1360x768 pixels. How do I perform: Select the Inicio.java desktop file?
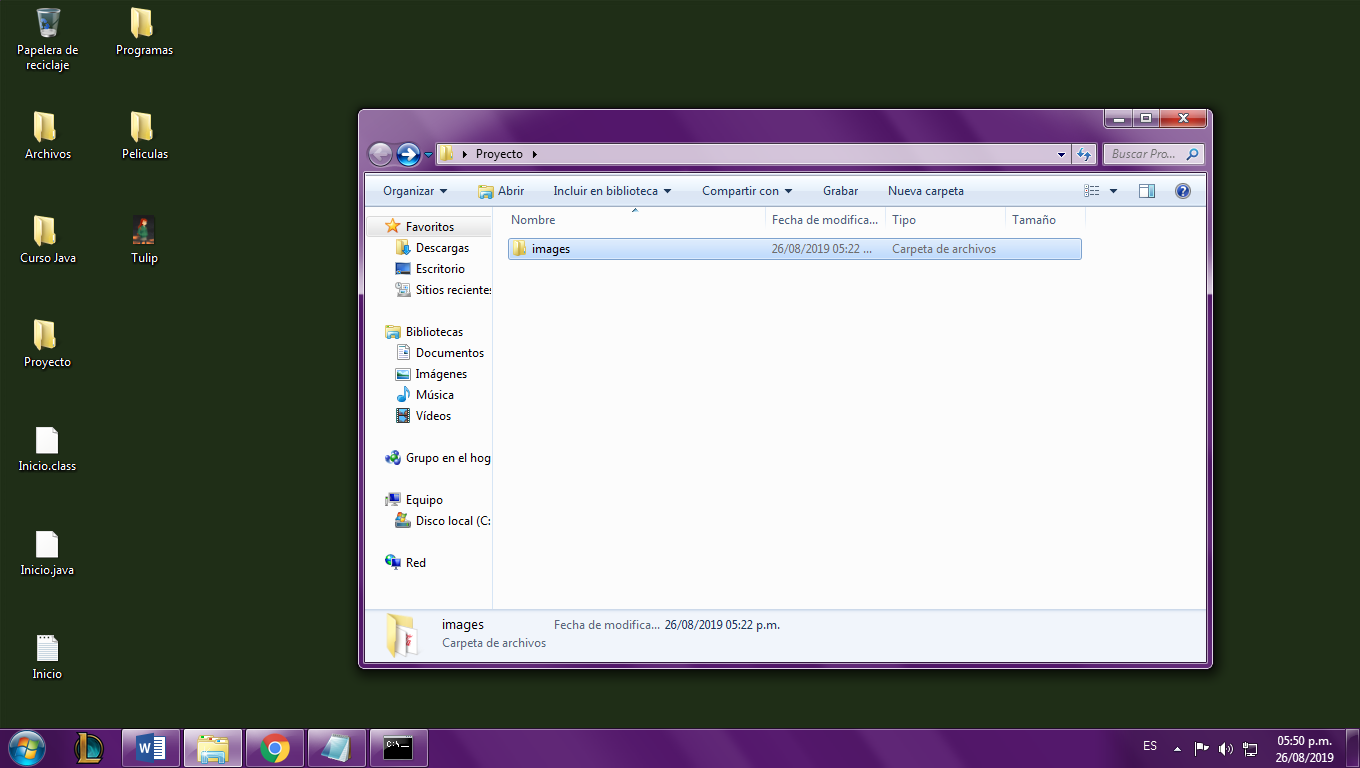point(47,552)
